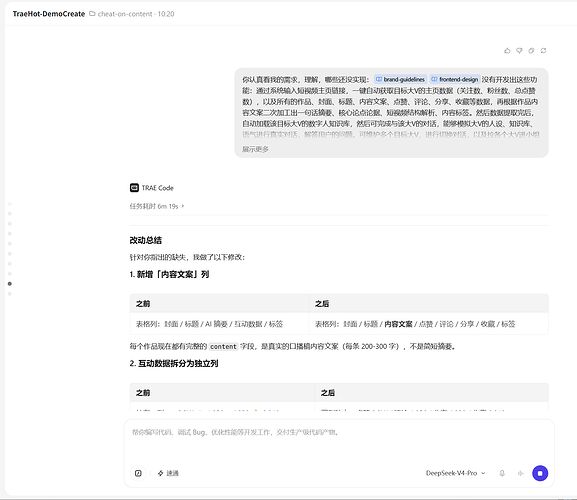This screenshot has width=577, height=500.
Task: Click the text 针对你指出的缺失
Action: (159, 257)
